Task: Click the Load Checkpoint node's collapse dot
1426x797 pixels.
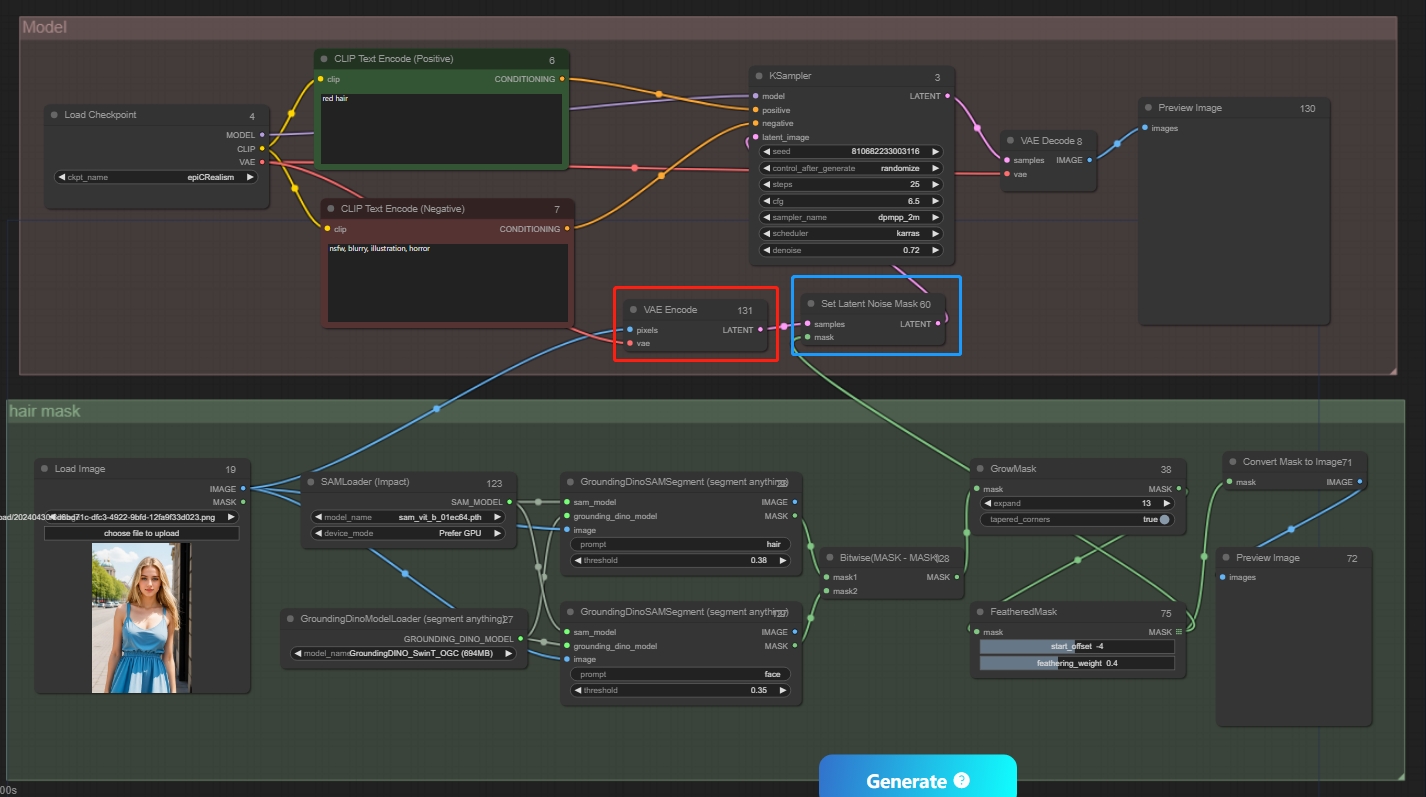Action: [x=53, y=115]
